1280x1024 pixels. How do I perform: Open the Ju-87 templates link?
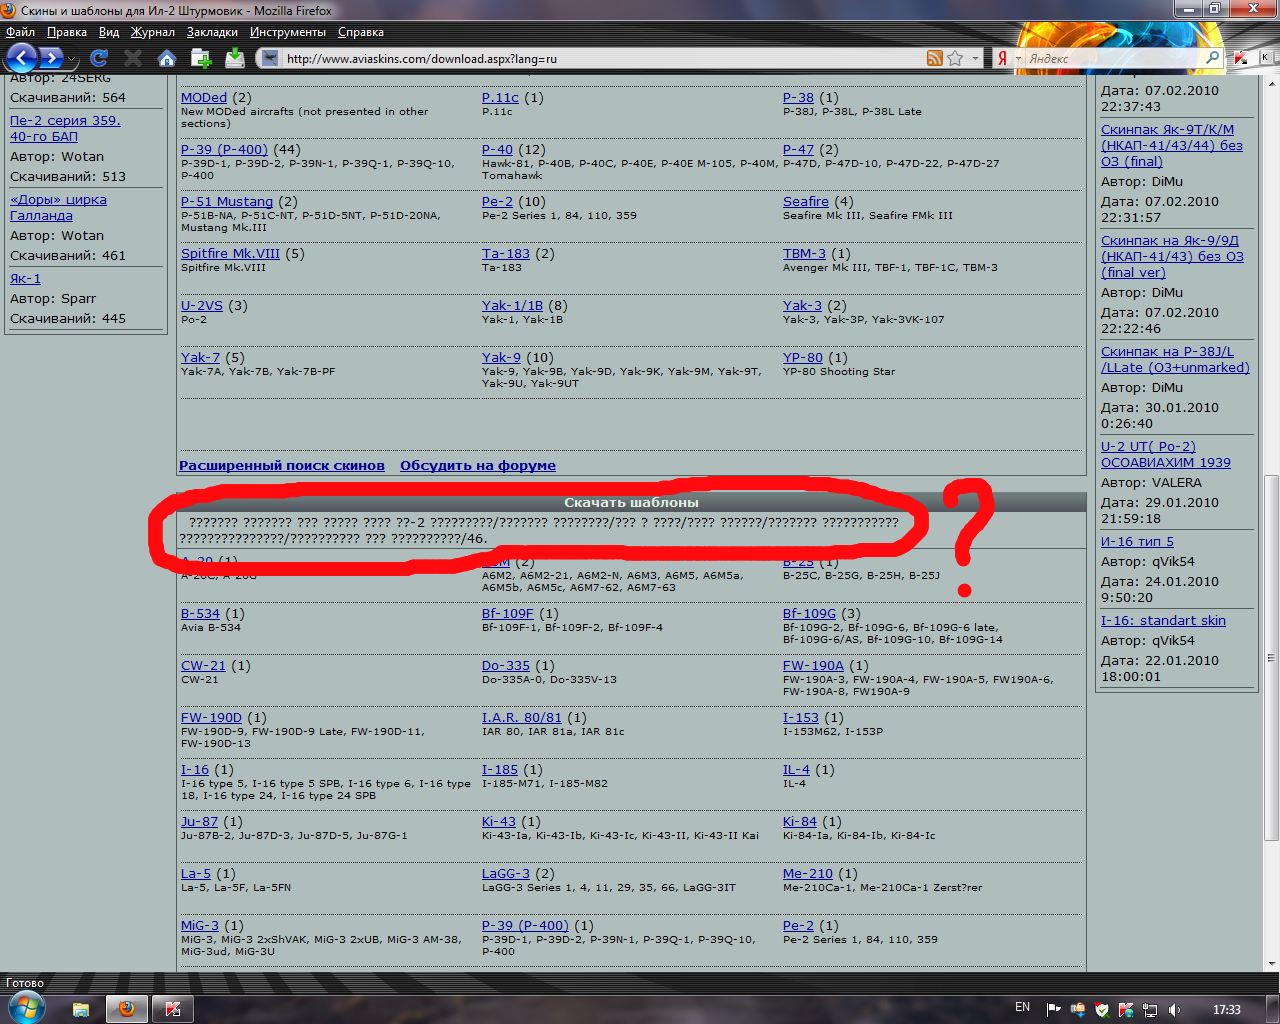tap(199, 822)
